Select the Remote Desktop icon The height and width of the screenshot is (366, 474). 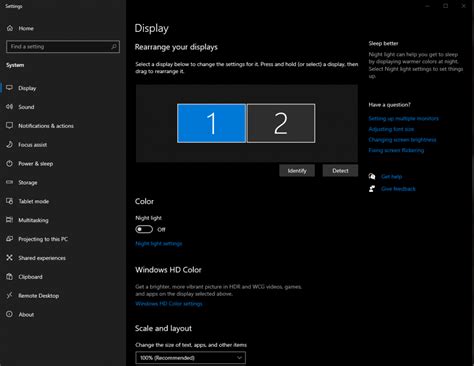[x=9, y=295]
